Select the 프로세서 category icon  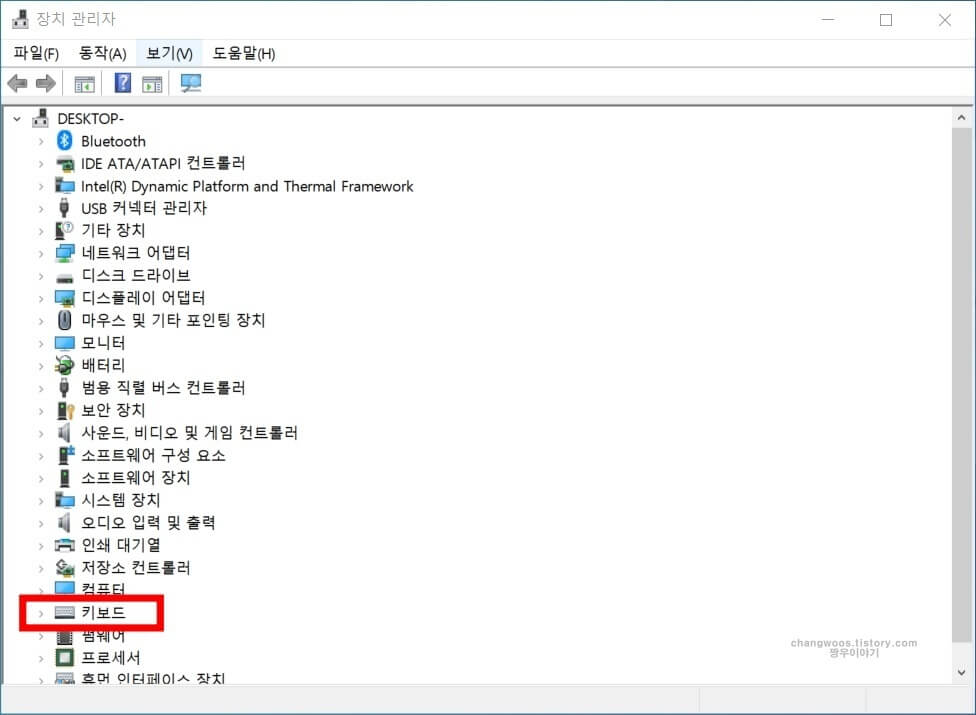(63, 657)
